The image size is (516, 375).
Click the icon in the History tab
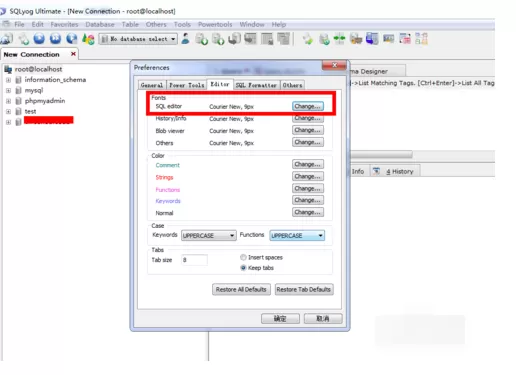(376, 171)
